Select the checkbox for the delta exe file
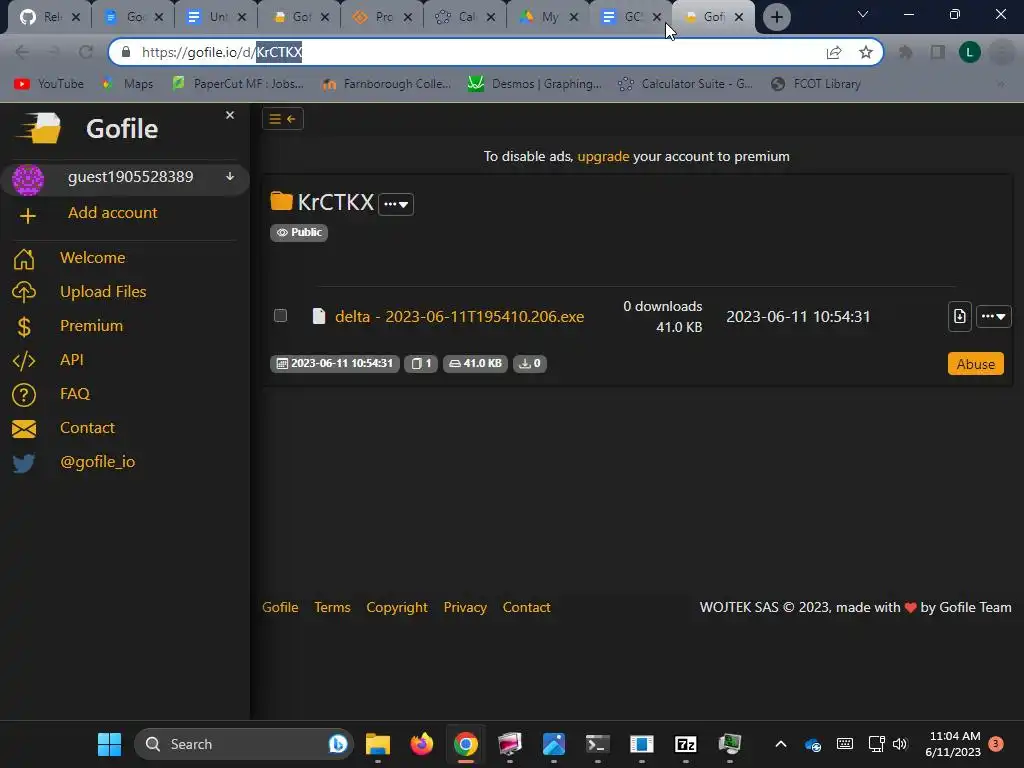The width and height of the screenshot is (1024, 768). pos(281,315)
